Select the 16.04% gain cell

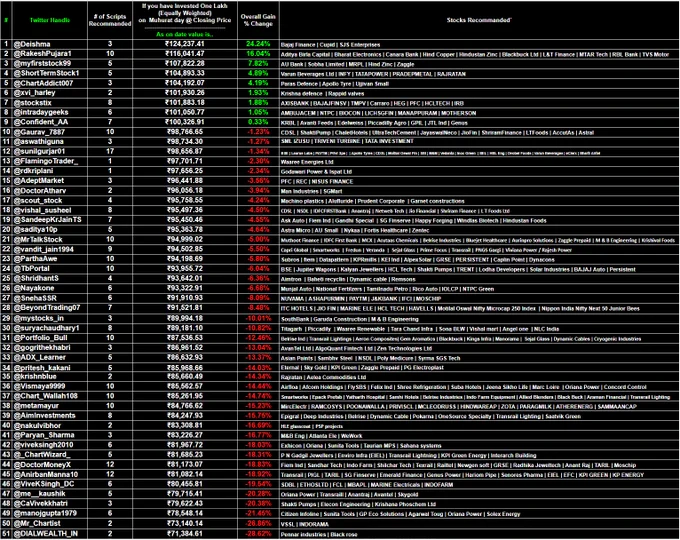[258, 54]
